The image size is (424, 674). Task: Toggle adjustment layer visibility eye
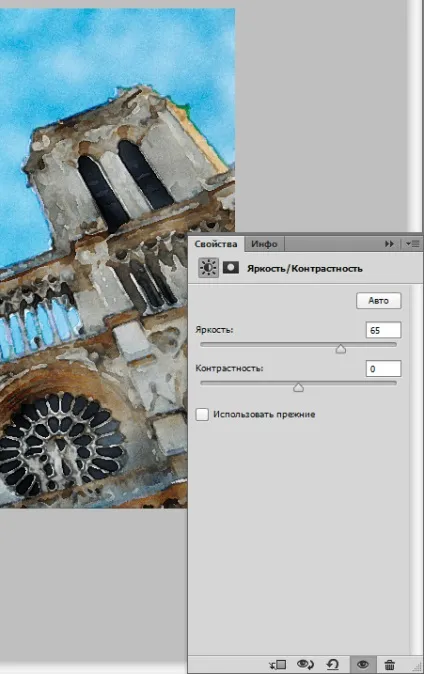[363, 665]
